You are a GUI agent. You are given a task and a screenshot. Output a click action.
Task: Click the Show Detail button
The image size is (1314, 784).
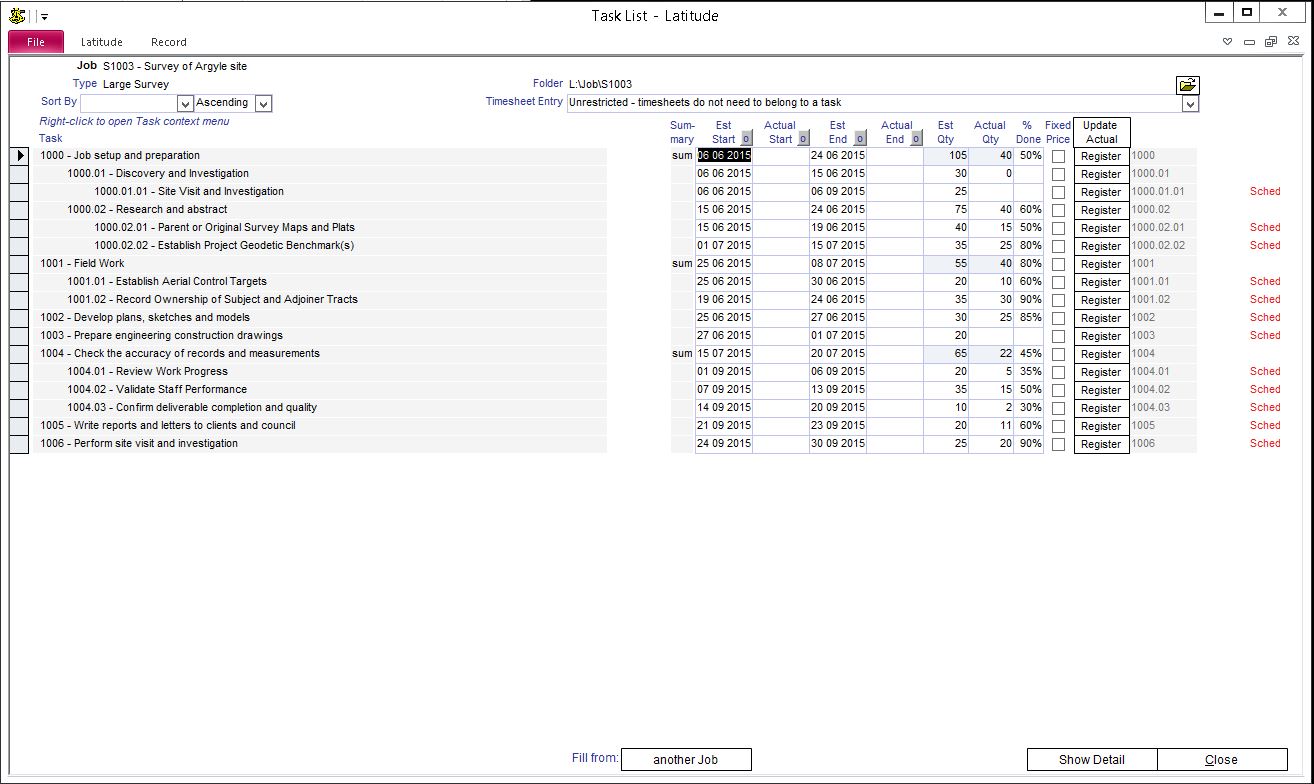click(1092, 760)
